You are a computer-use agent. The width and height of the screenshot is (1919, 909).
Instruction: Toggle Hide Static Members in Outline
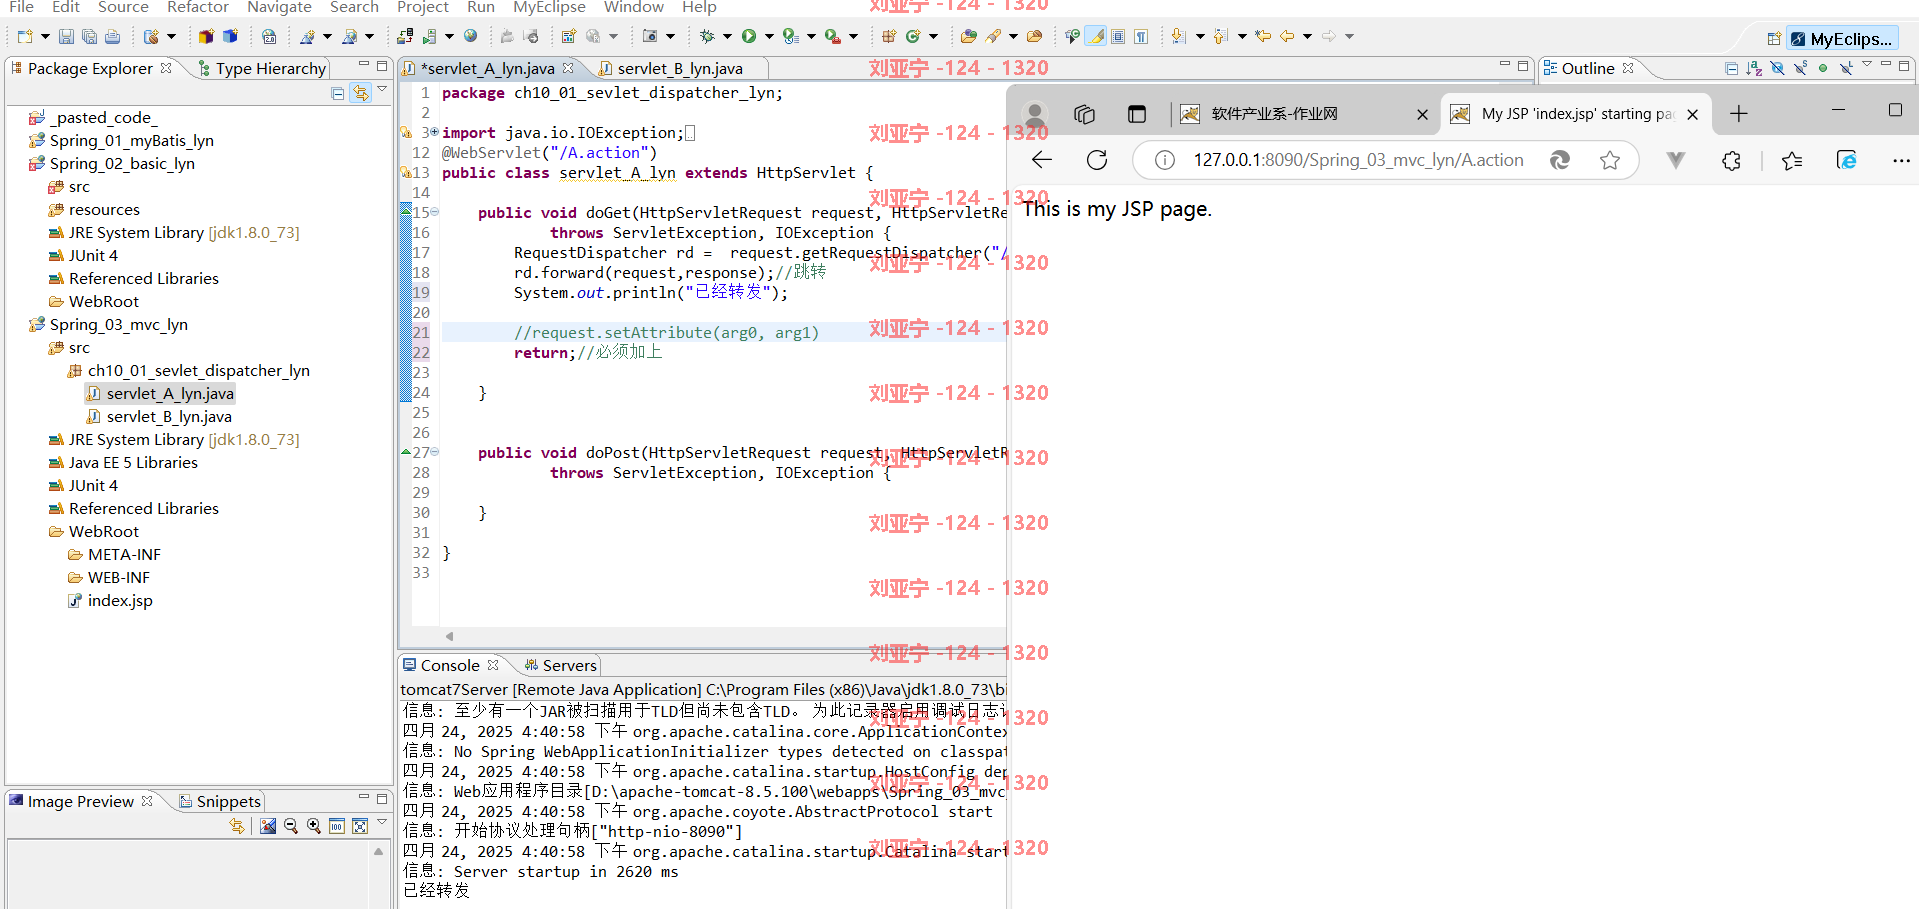pos(1800,68)
